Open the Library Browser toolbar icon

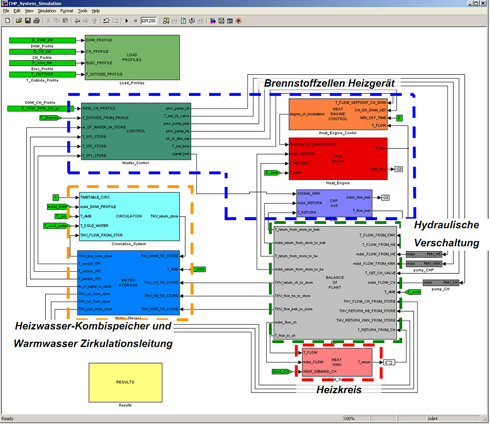point(213,21)
